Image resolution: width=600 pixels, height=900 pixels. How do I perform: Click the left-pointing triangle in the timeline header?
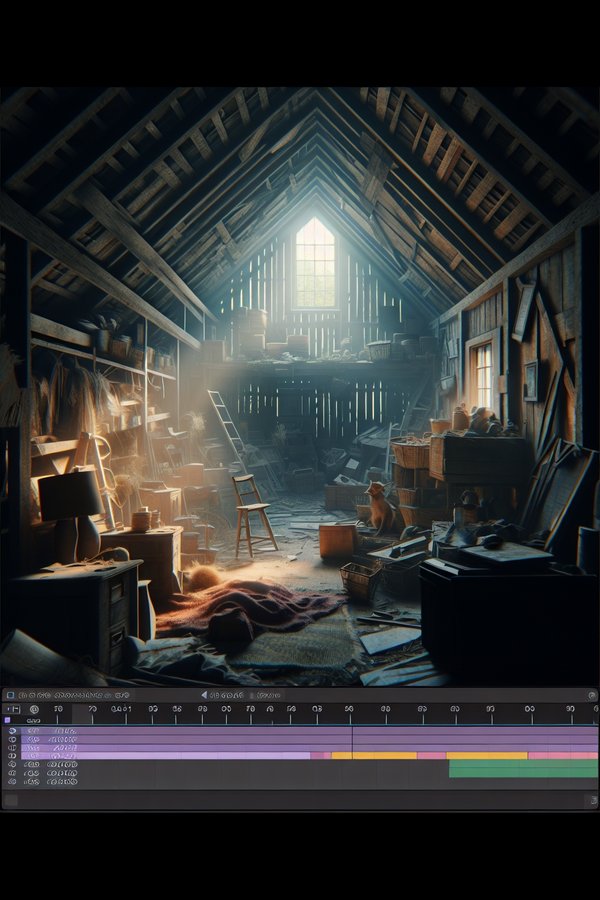tap(204, 695)
